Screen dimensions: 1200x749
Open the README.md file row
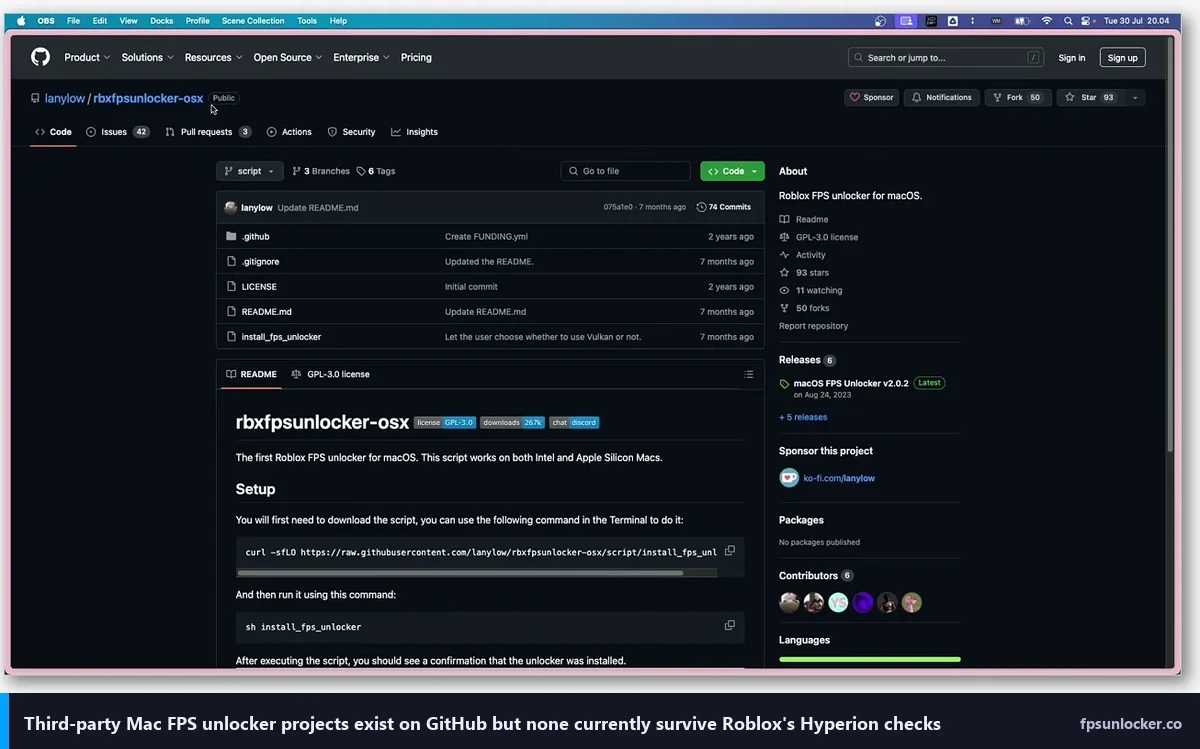point(490,312)
